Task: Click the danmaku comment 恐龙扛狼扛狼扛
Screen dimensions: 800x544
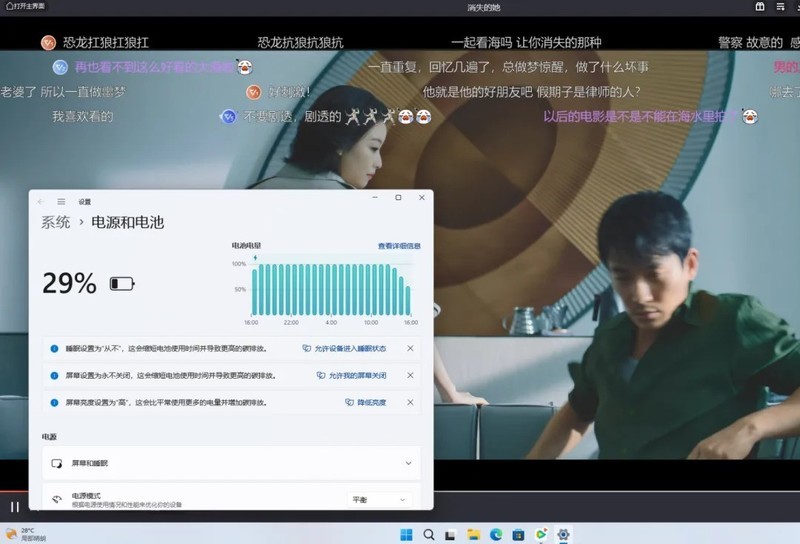Action: click(106, 42)
